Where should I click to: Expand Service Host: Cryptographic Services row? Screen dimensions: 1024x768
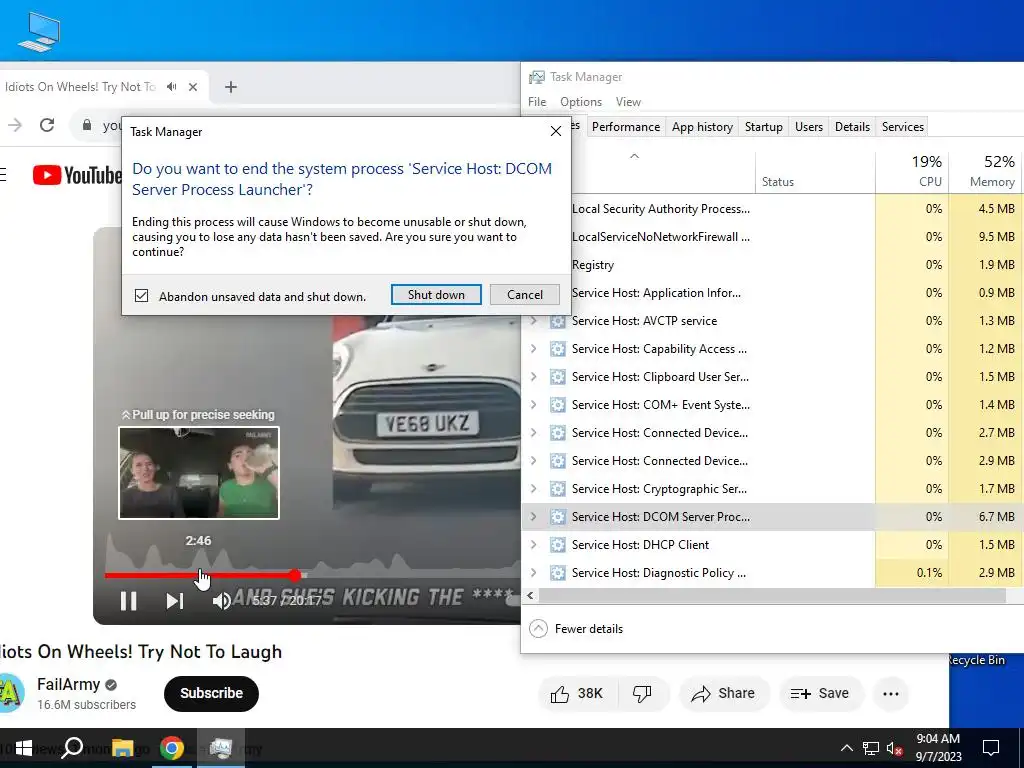(534, 488)
